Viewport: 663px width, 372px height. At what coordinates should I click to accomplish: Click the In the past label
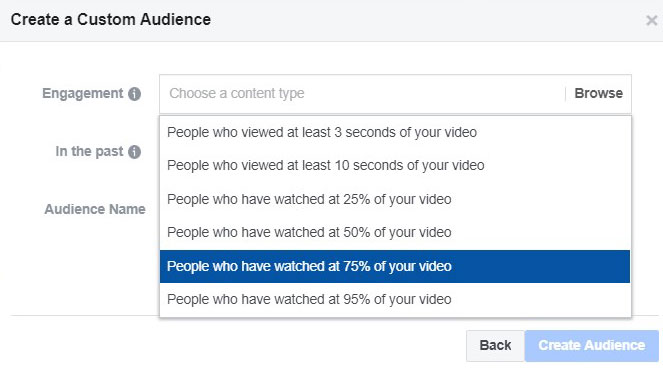(89, 151)
